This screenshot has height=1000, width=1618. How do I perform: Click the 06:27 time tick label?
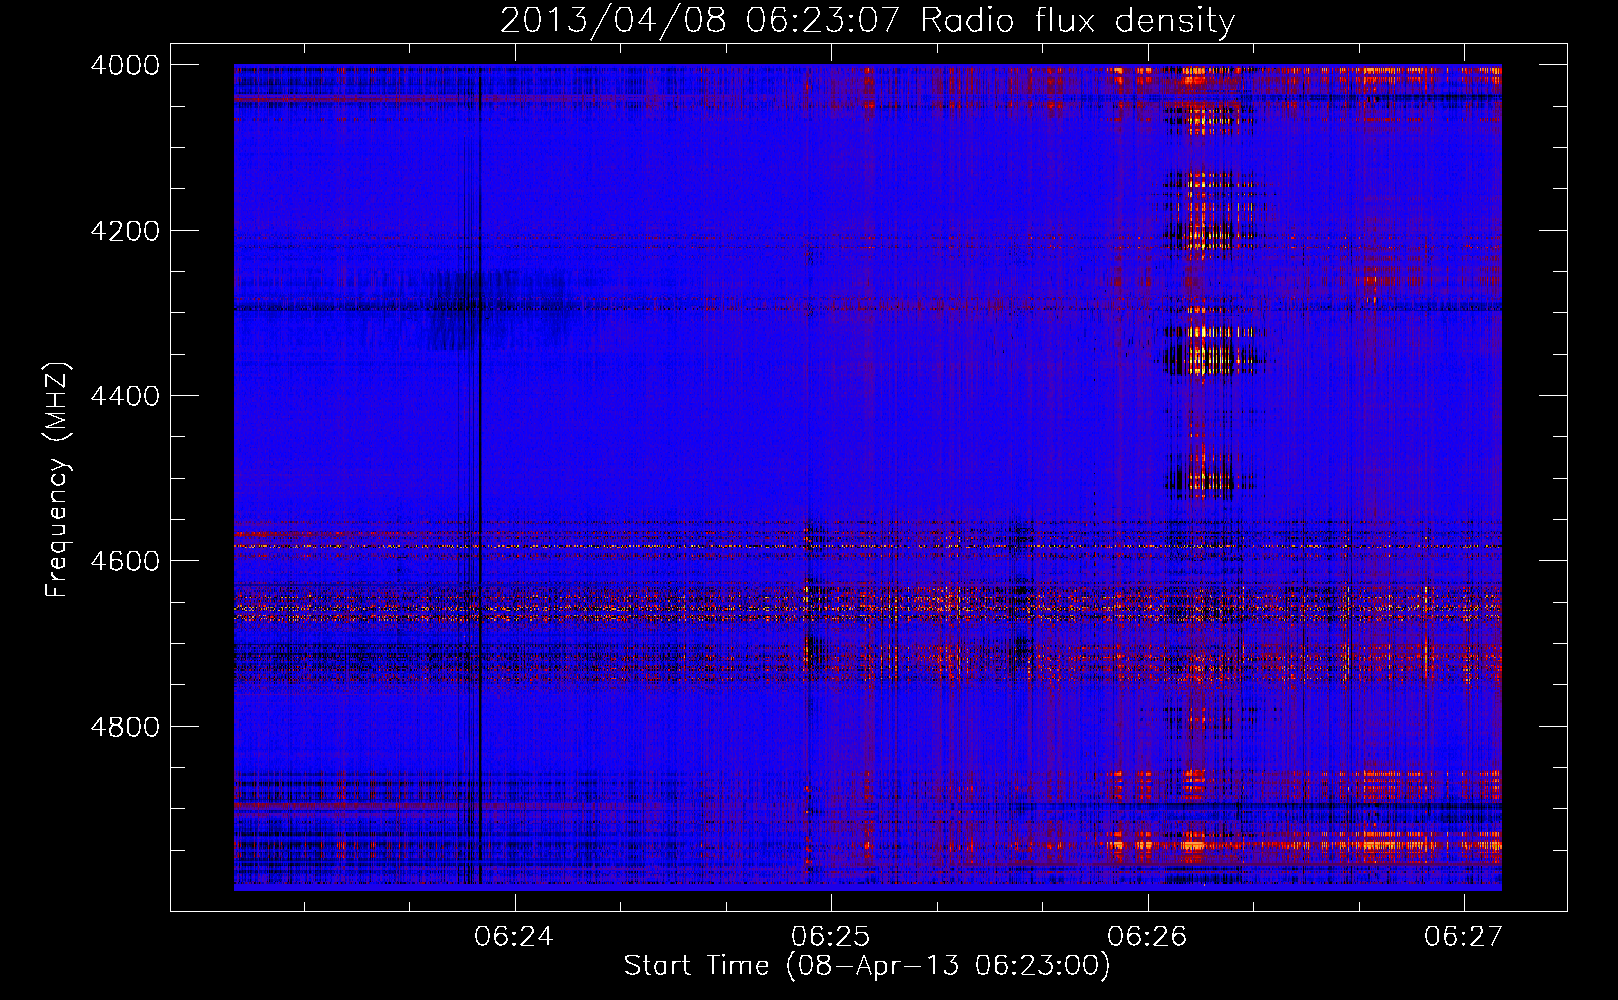point(1464,936)
